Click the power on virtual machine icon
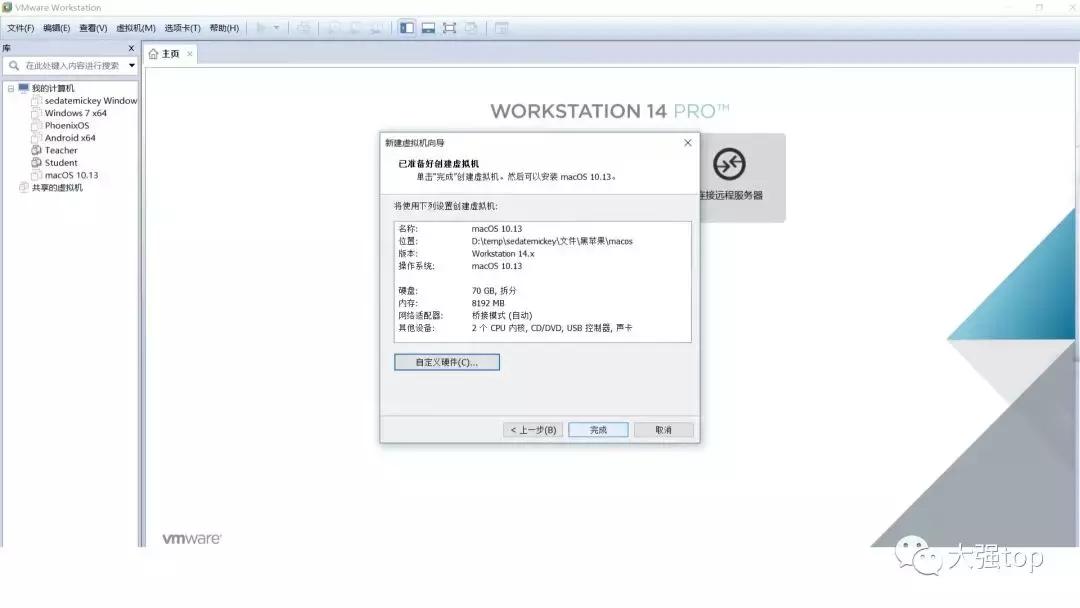Image resolution: width=1080 pixels, height=608 pixels. point(259,28)
